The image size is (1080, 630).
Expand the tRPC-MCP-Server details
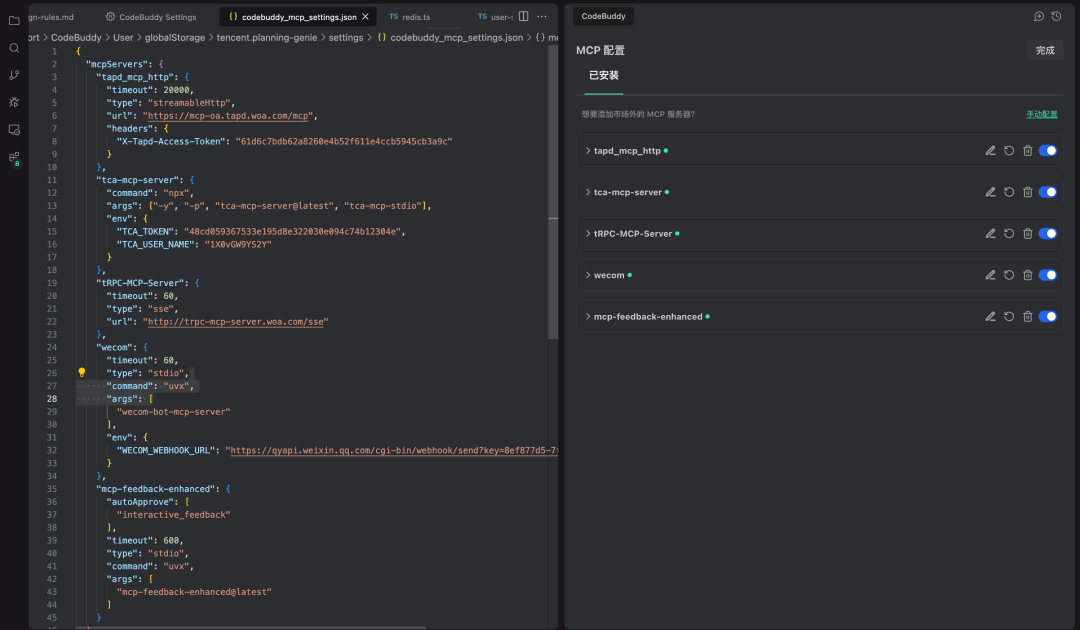pos(588,234)
